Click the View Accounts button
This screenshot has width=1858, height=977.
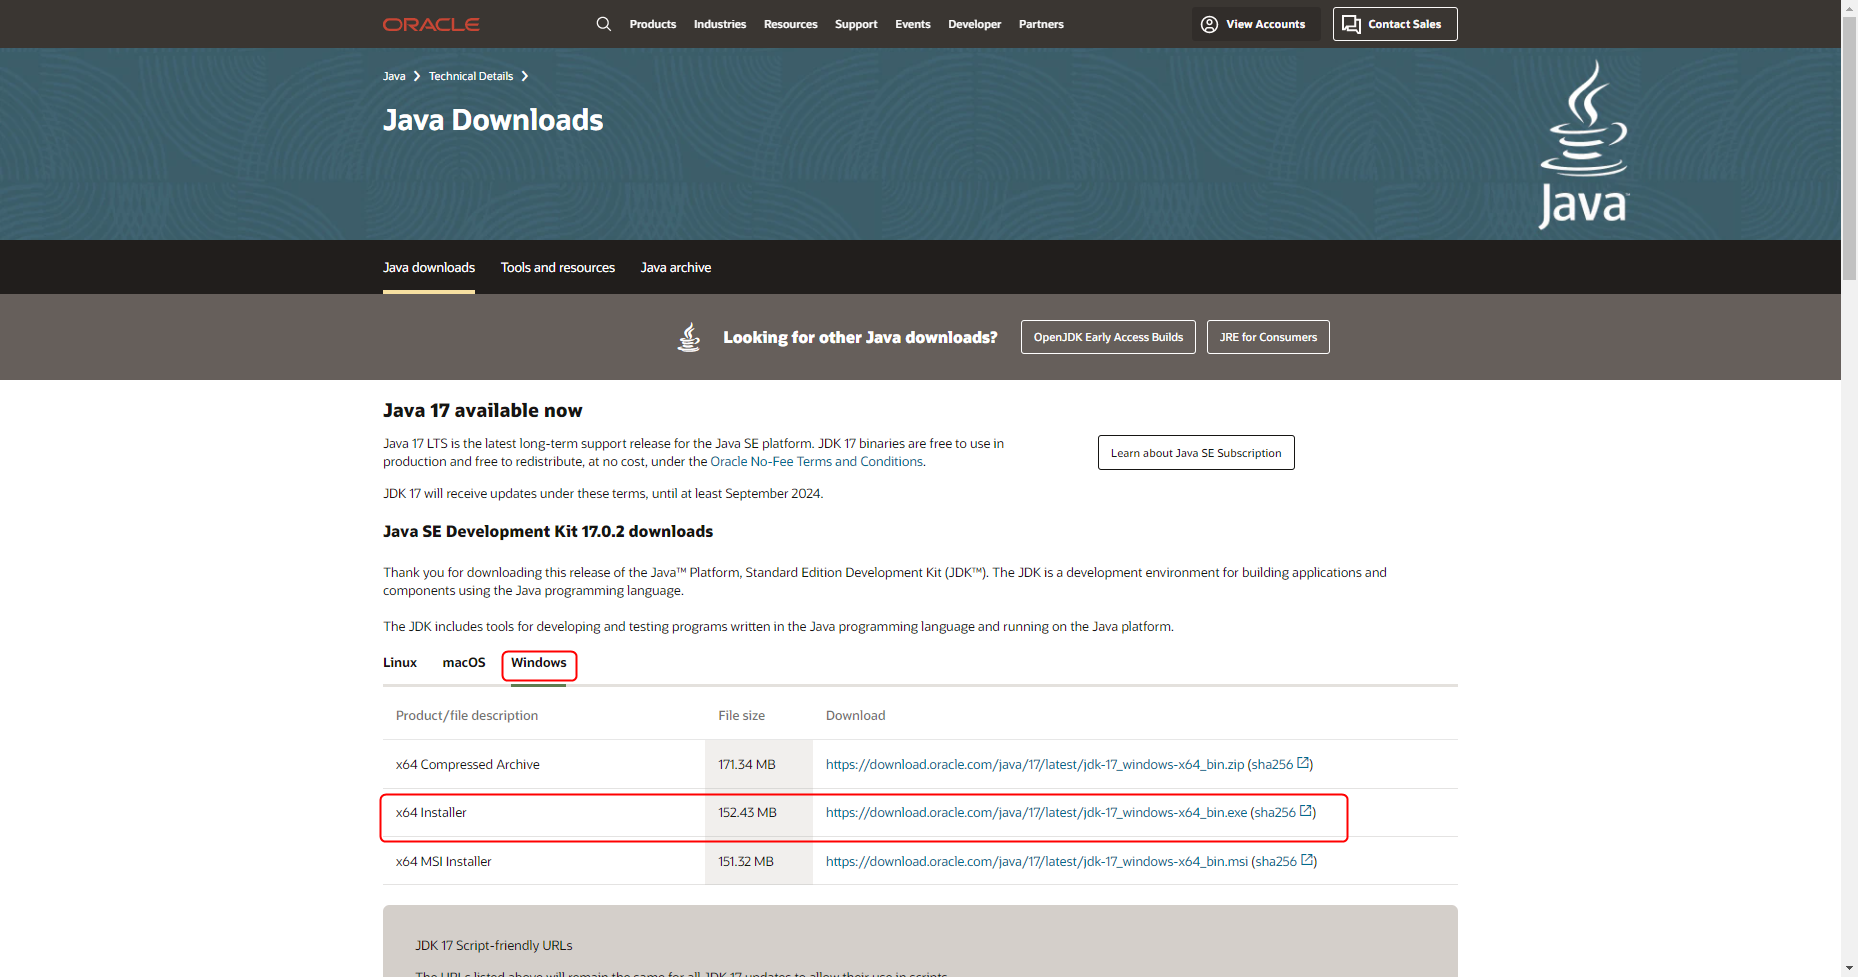point(1256,24)
